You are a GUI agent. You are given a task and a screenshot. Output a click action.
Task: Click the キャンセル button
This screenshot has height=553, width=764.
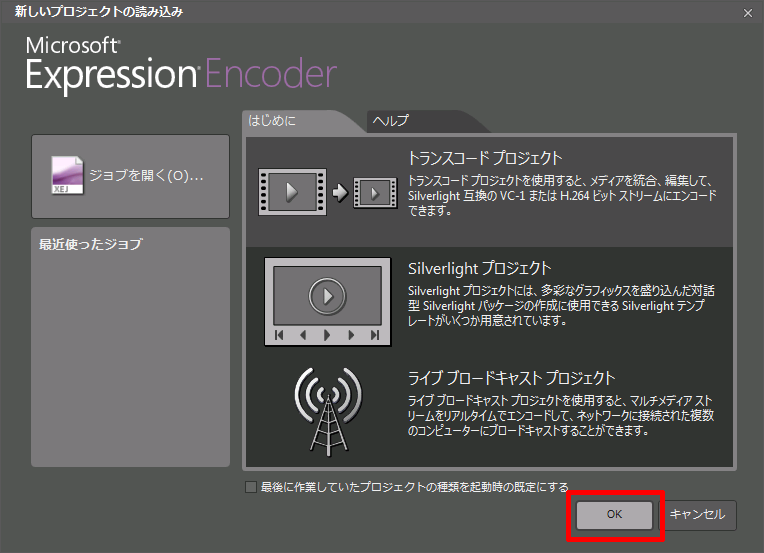pyautogui.click(x=698, y=515)
